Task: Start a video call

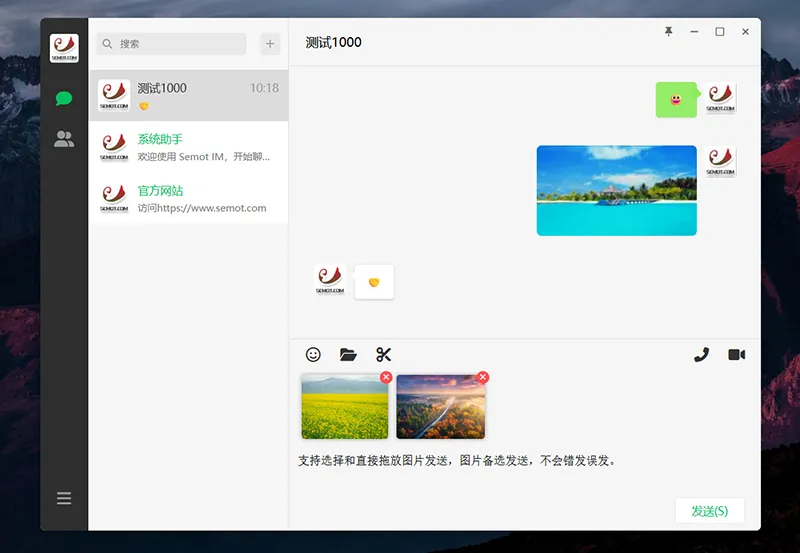Action: click(736, 355)
